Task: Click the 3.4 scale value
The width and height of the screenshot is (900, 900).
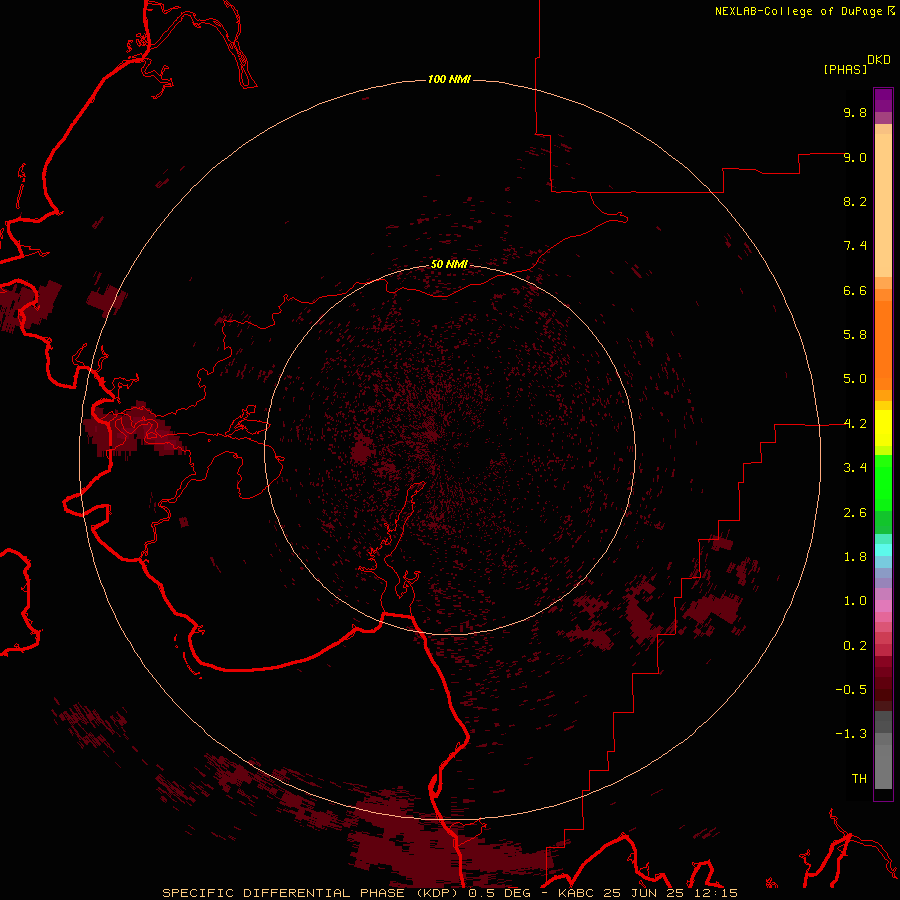Action: pyautogui.click(x=855, y=468)
